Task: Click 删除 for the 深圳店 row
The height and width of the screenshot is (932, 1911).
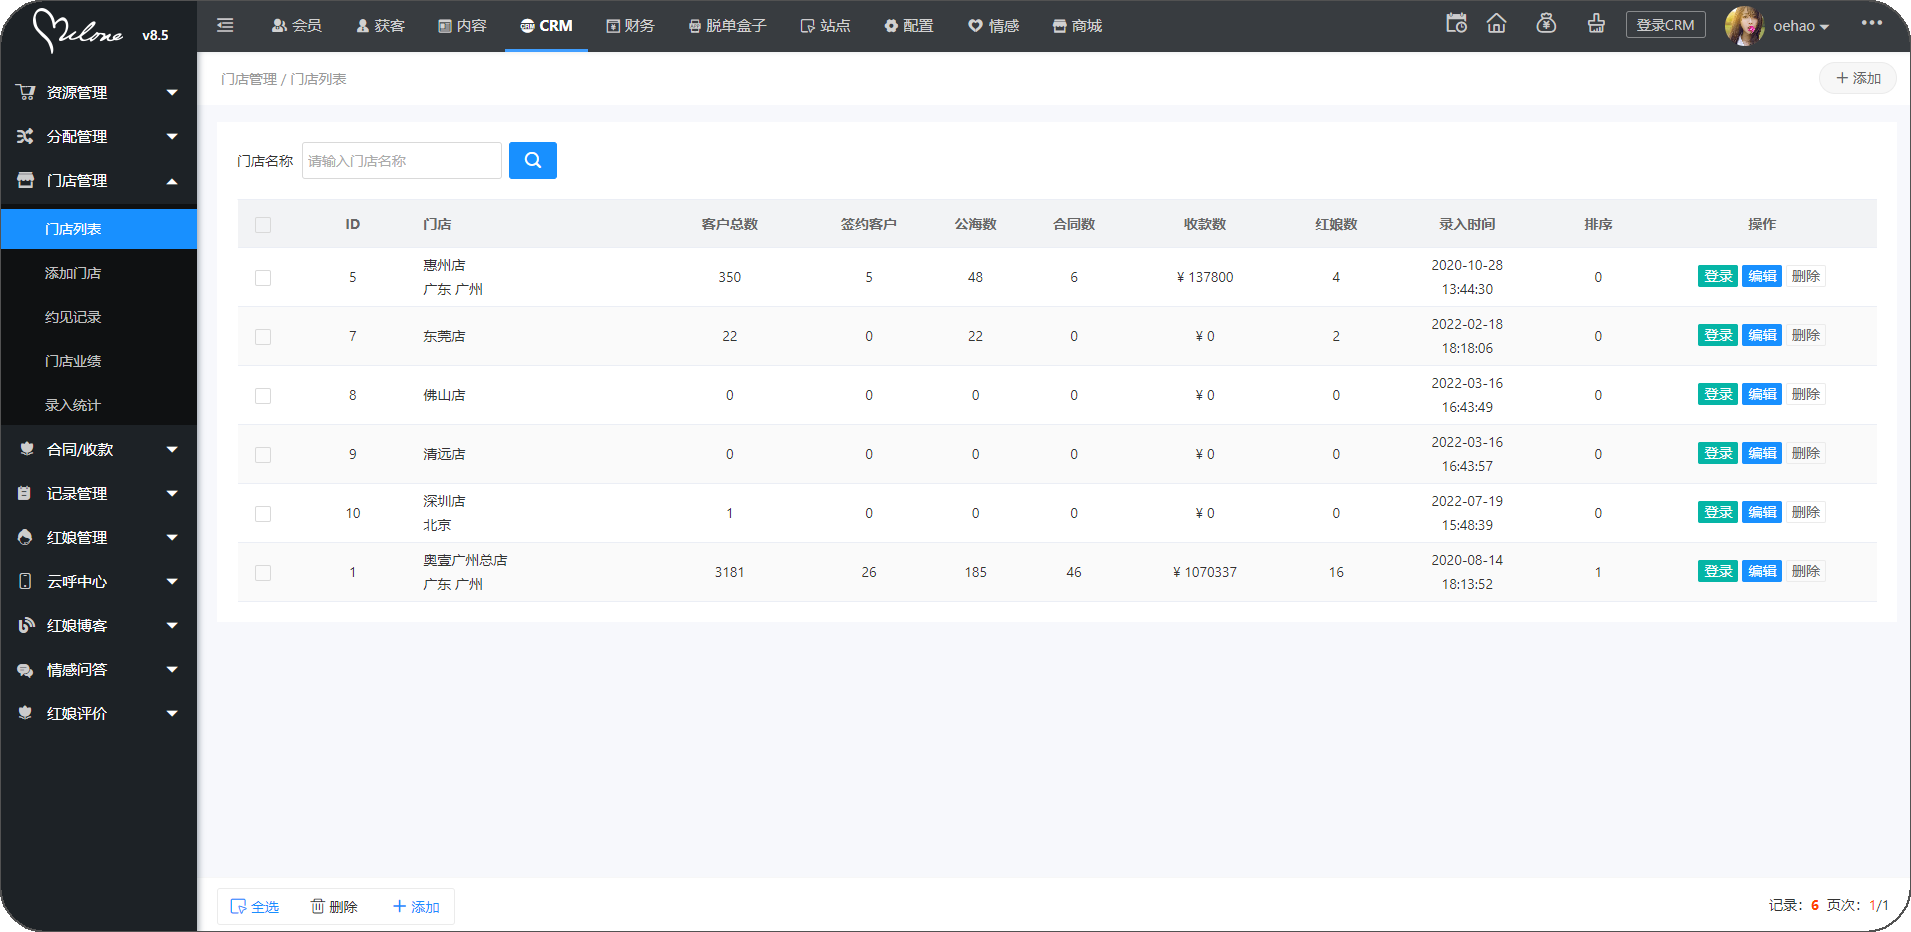Action: click(1805, 513)
